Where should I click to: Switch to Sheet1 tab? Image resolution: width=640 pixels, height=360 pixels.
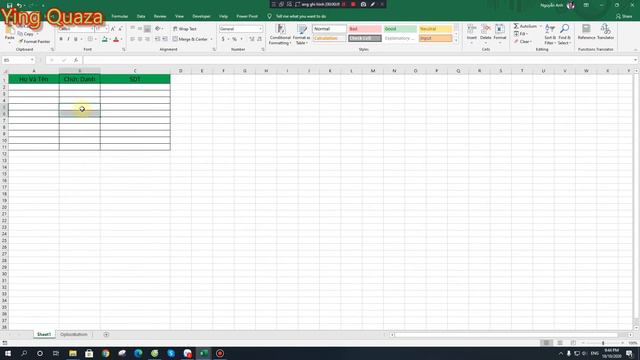click(44, 334)
